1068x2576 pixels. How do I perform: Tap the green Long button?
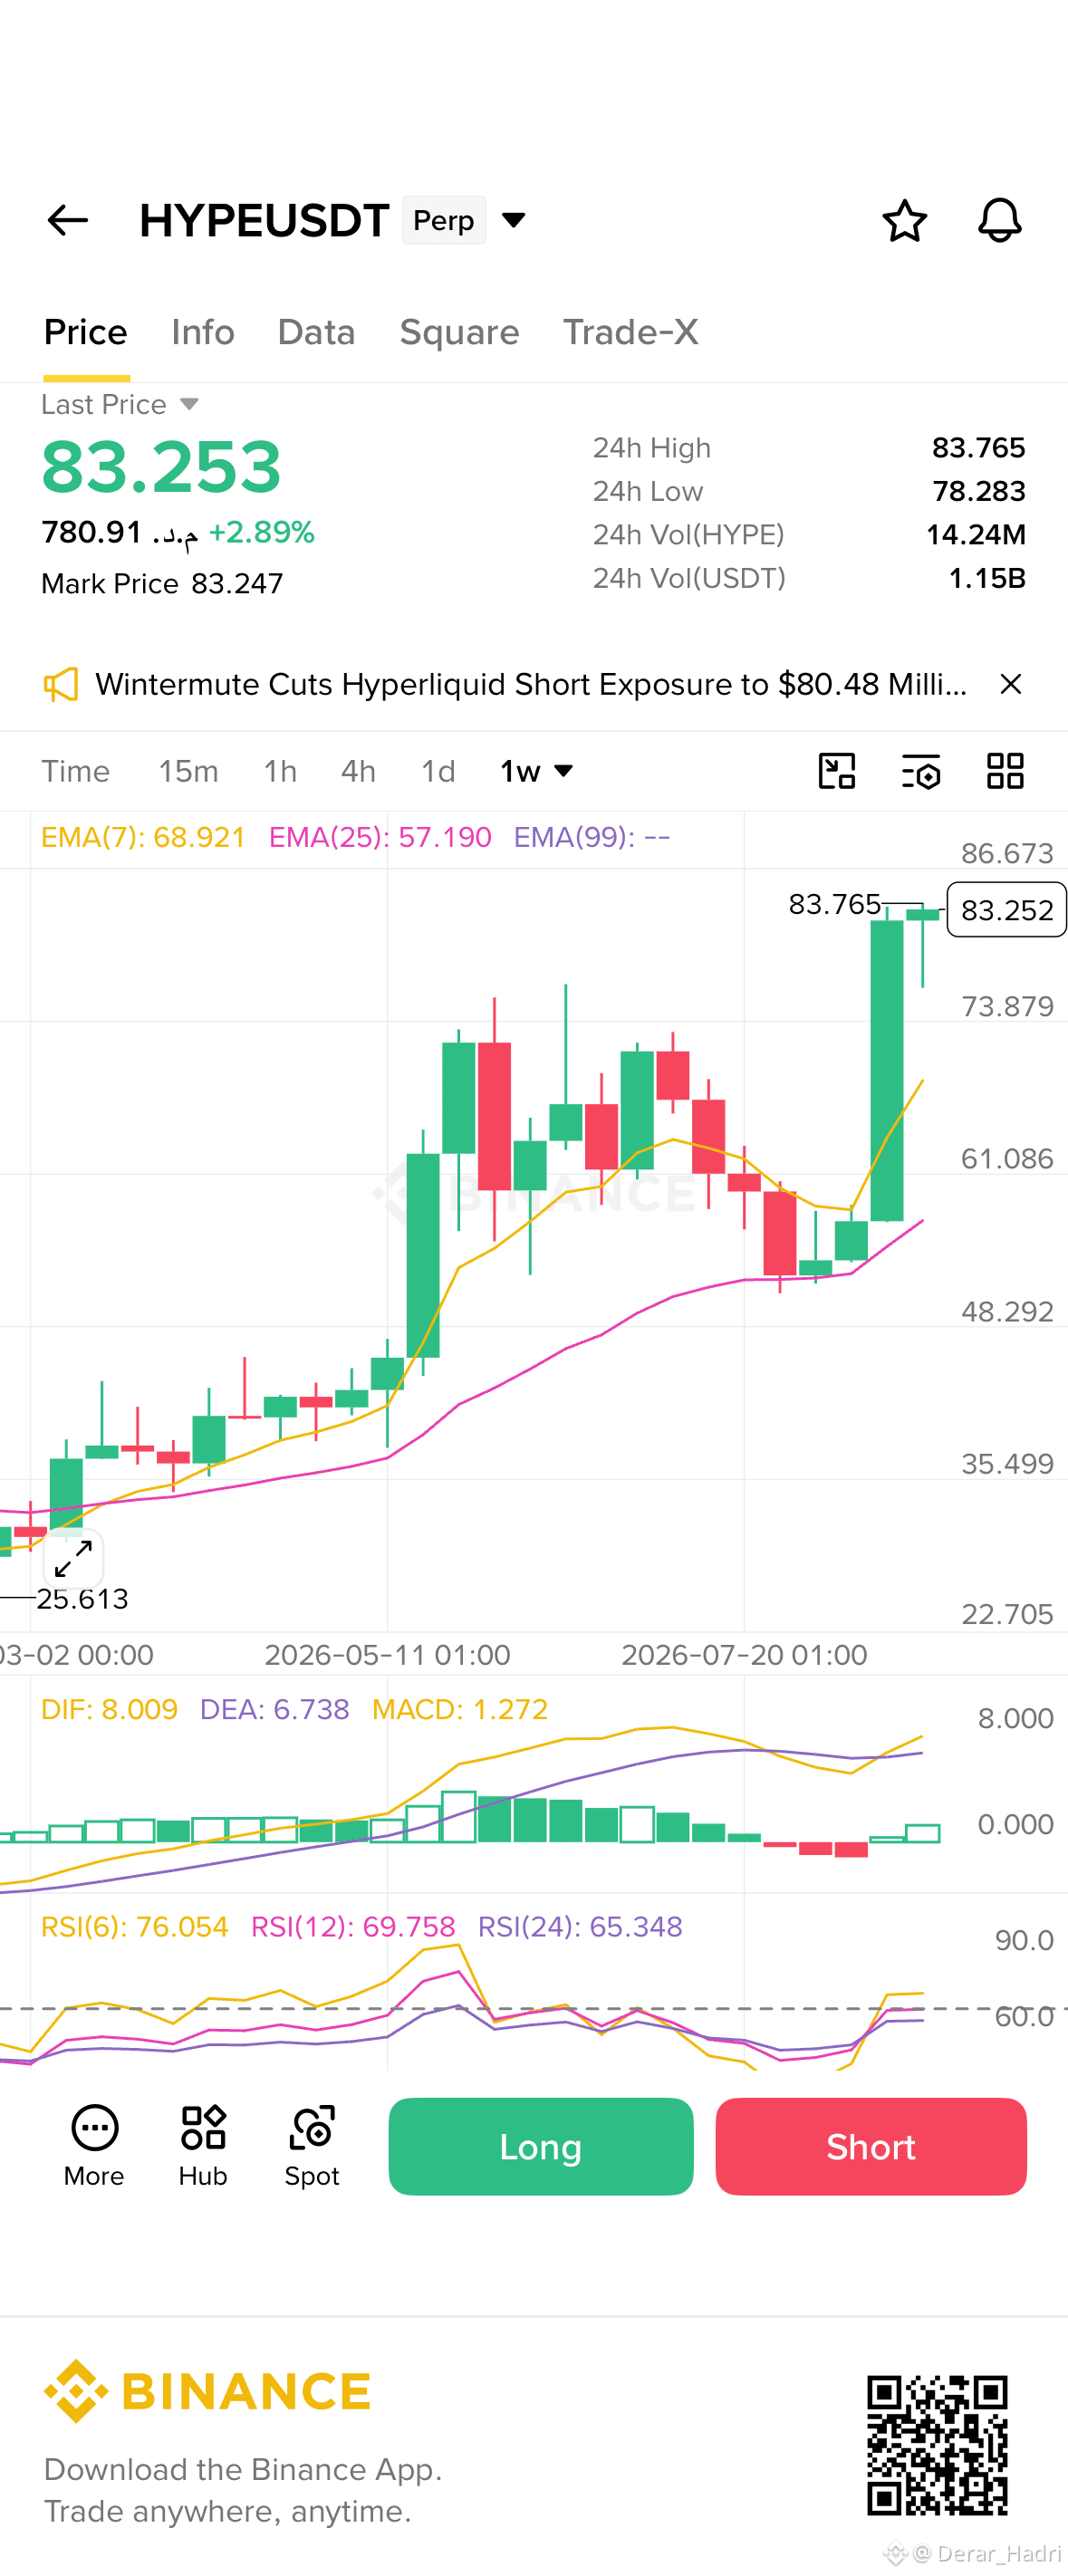tap(540, 2146)
